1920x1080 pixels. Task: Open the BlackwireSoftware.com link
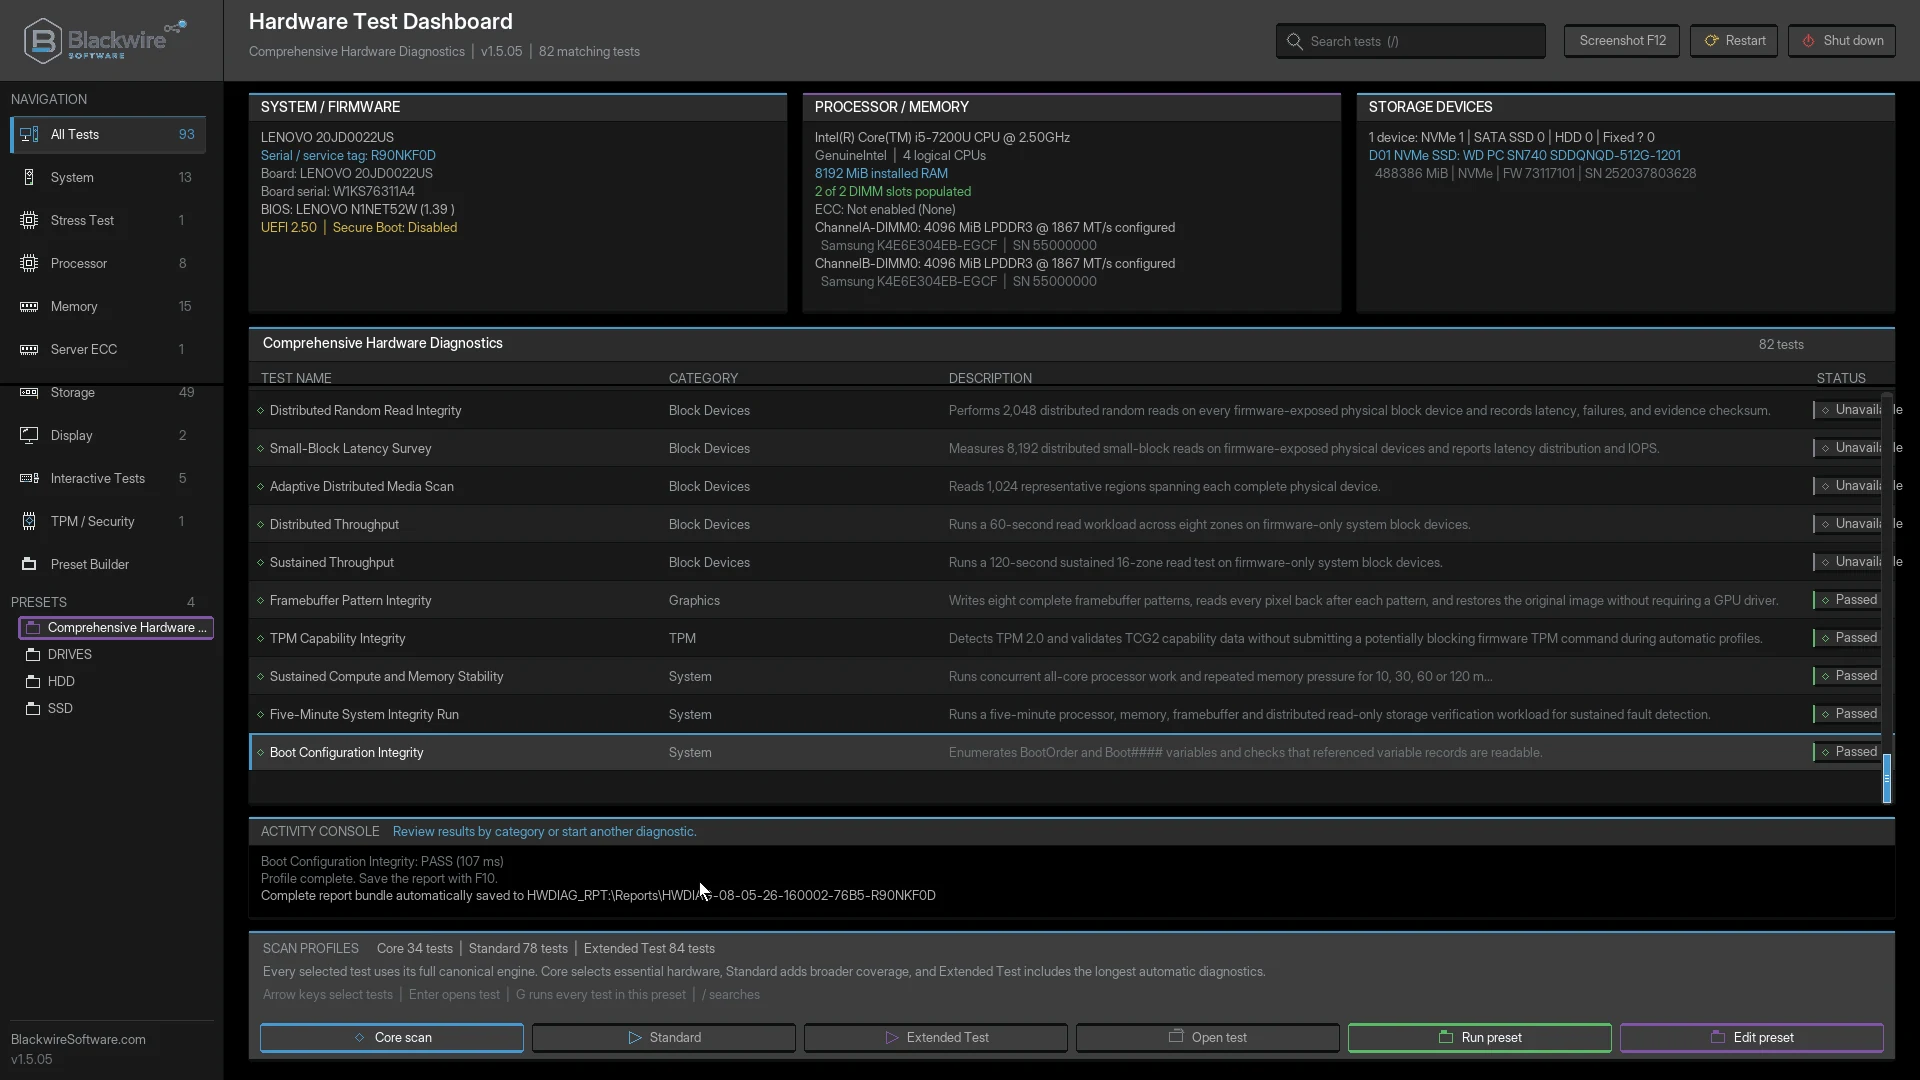point(78,1040)
